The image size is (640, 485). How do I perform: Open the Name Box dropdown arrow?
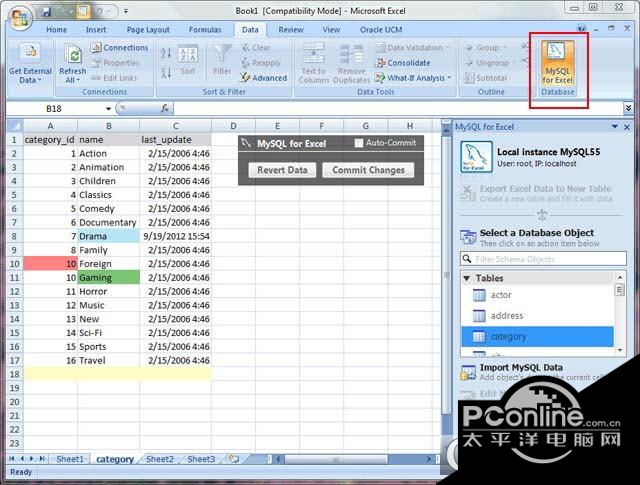(108, 109)
